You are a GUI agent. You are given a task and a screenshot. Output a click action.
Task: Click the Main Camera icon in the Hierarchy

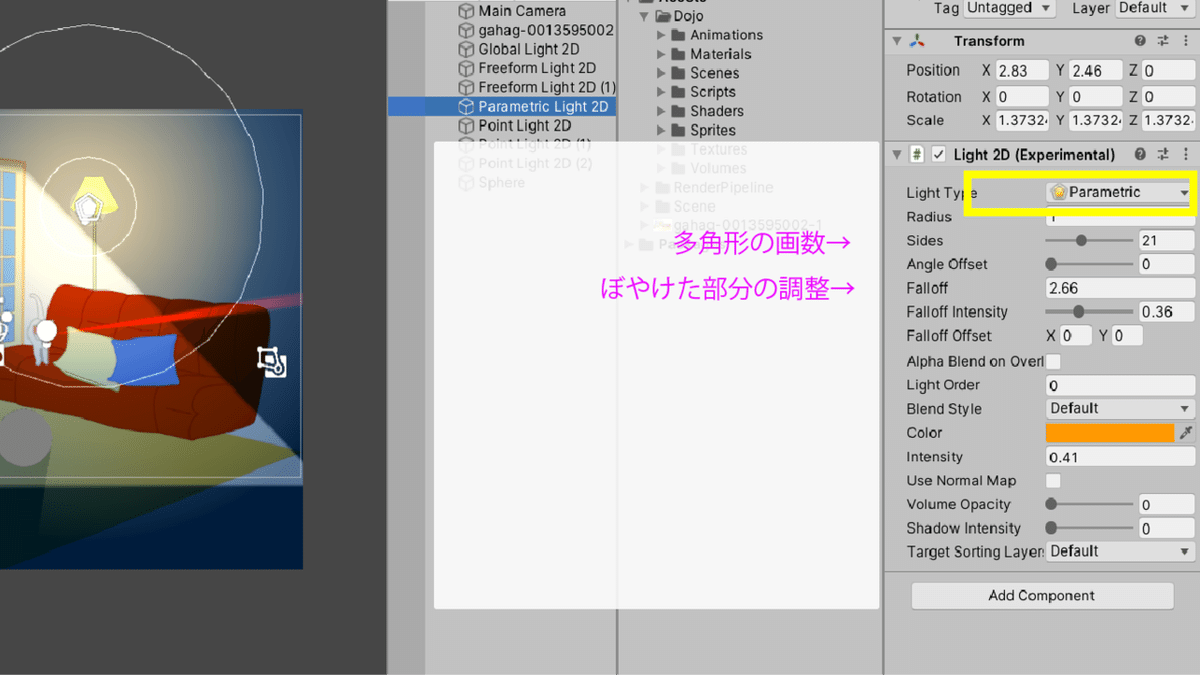coord(466,10)
